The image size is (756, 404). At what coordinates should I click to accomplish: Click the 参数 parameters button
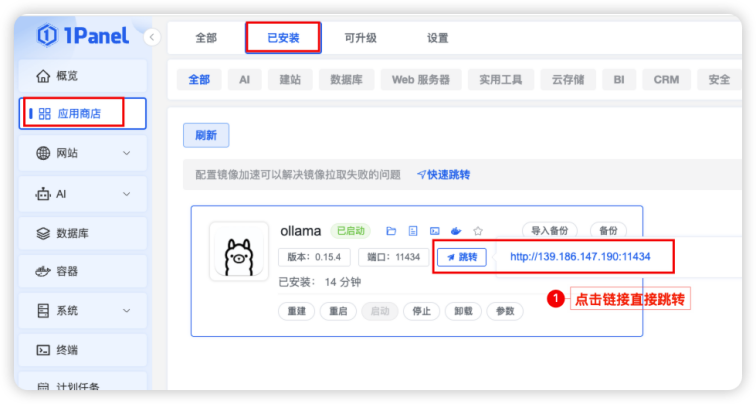click(x=505, y=311)
